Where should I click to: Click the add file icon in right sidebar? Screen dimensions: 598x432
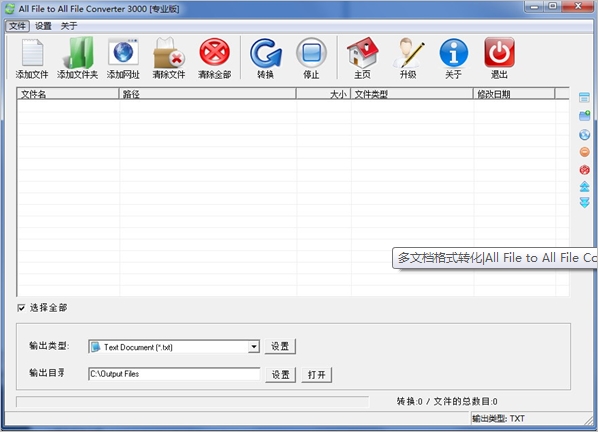tap(584, 97)
